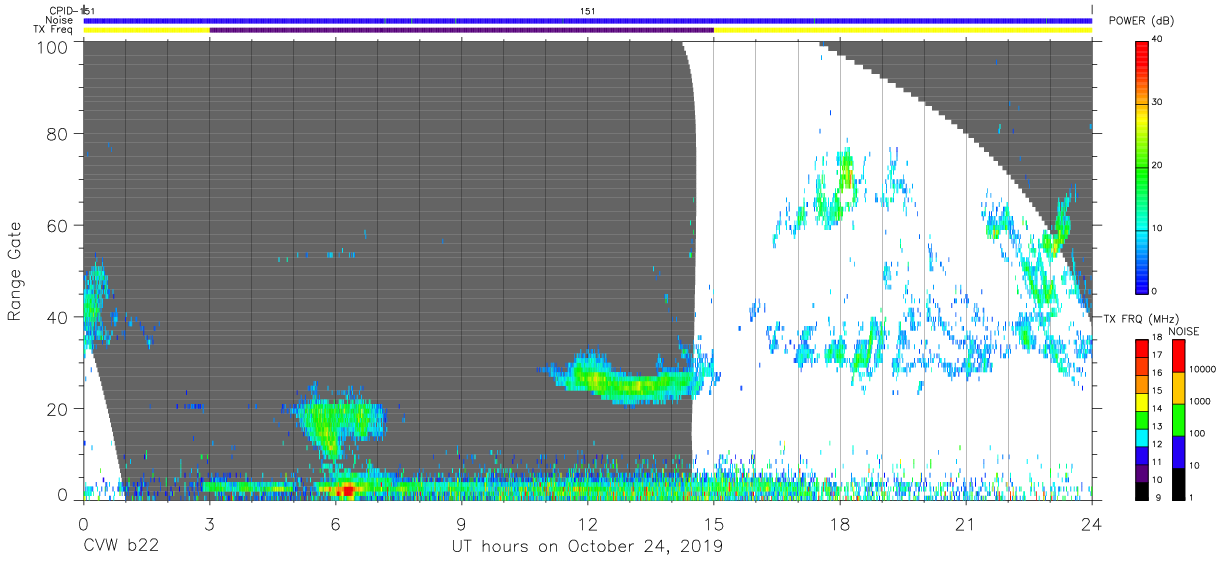Click the x-axis tick label 18
This screenshot has width=1228, height=567.
click(840, 523)
